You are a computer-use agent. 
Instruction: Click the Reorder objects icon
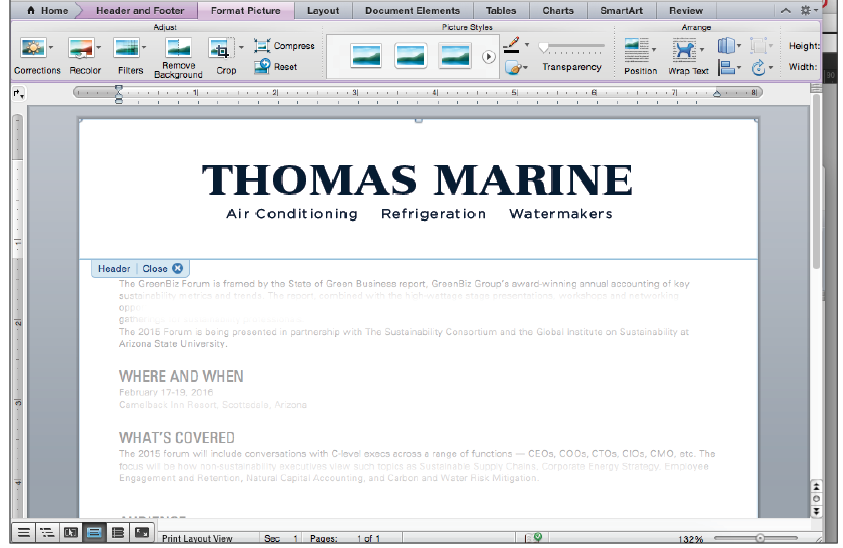click(726, 46)
